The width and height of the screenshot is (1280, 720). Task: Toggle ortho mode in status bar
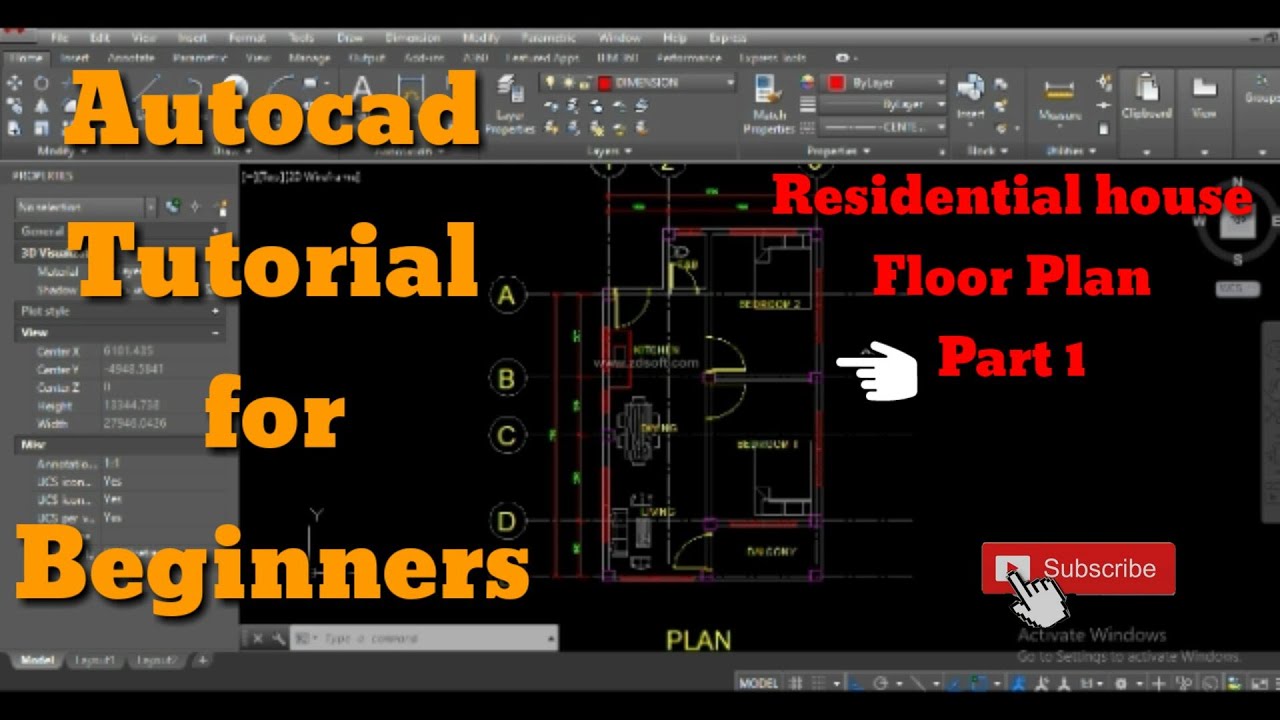(x=857, y=684)
